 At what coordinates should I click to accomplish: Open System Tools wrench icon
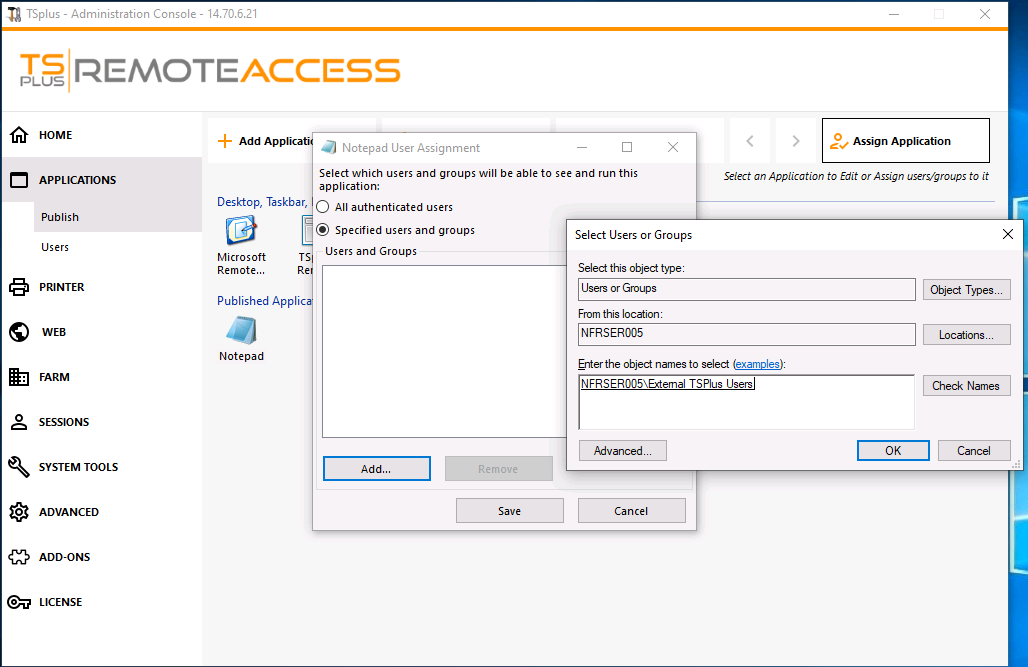tap(18, 467)
